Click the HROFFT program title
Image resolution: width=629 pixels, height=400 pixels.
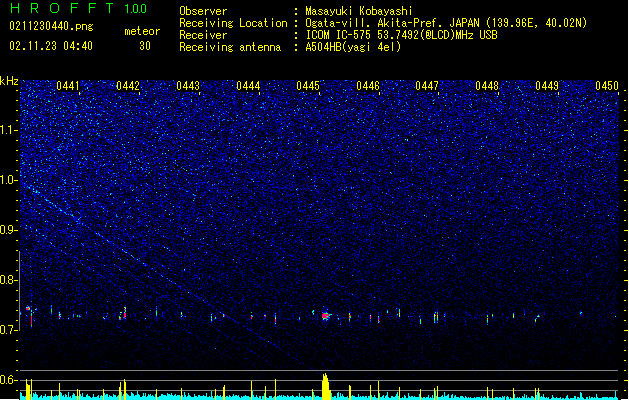[x=62, y=8]
